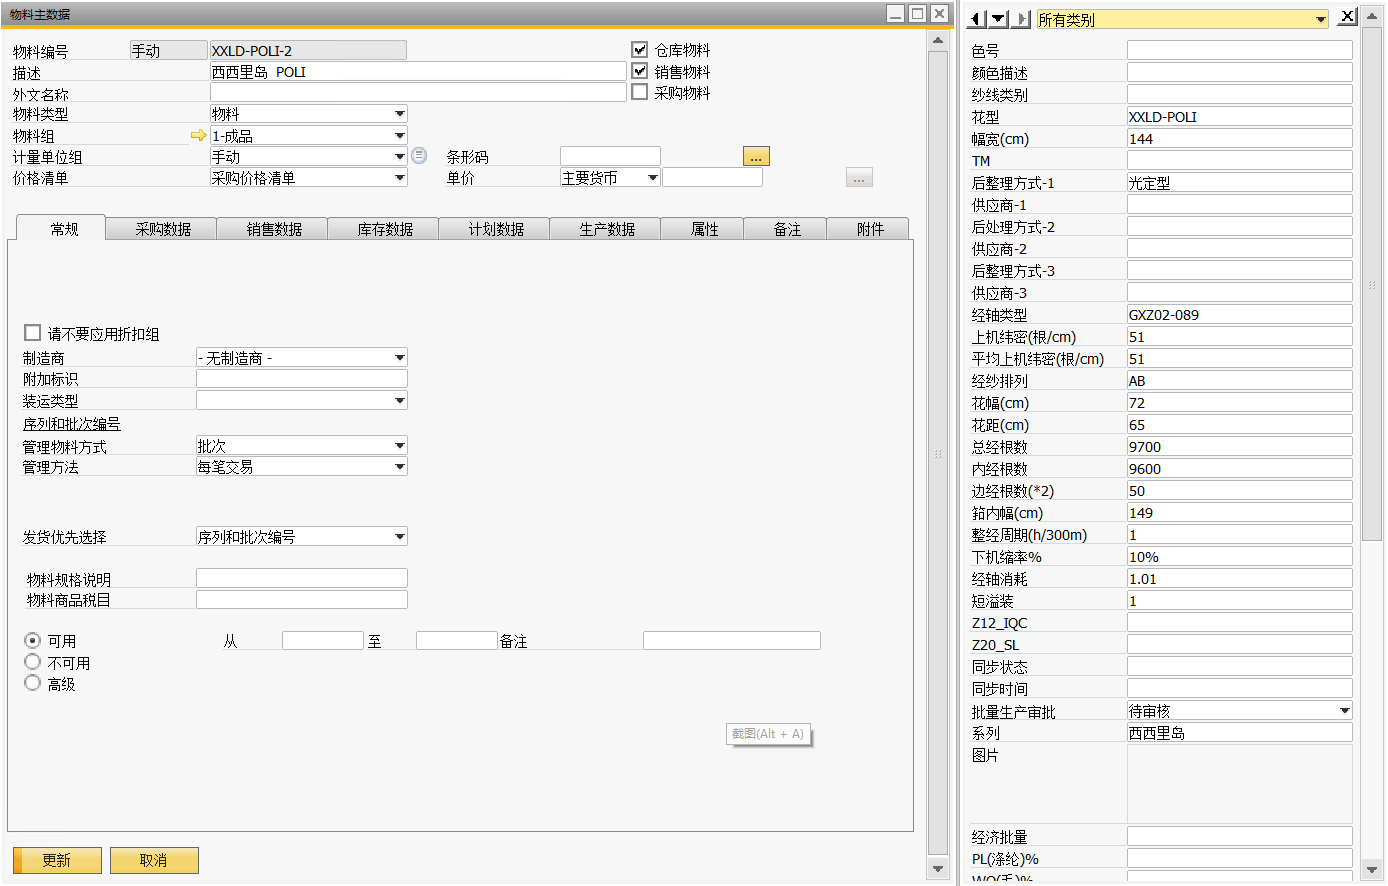Screen dimensions: 1388x886
Task: Select 不可用 radio button
Action: click(33, 662)
